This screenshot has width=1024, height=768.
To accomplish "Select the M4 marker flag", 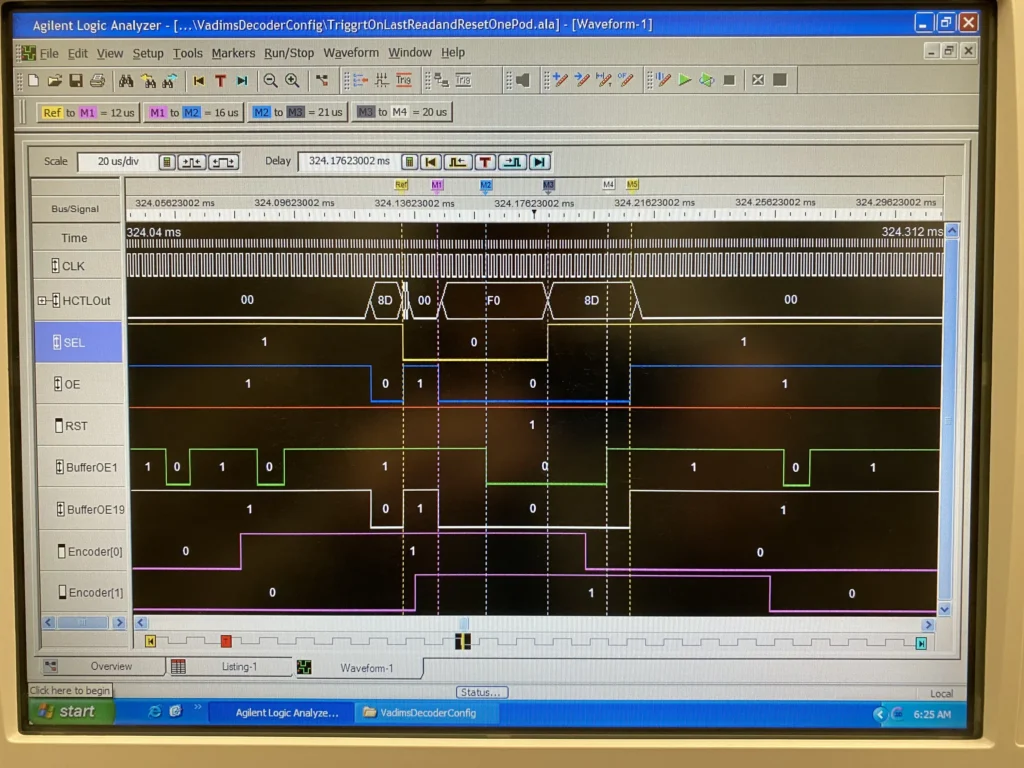I will (608, 184).
